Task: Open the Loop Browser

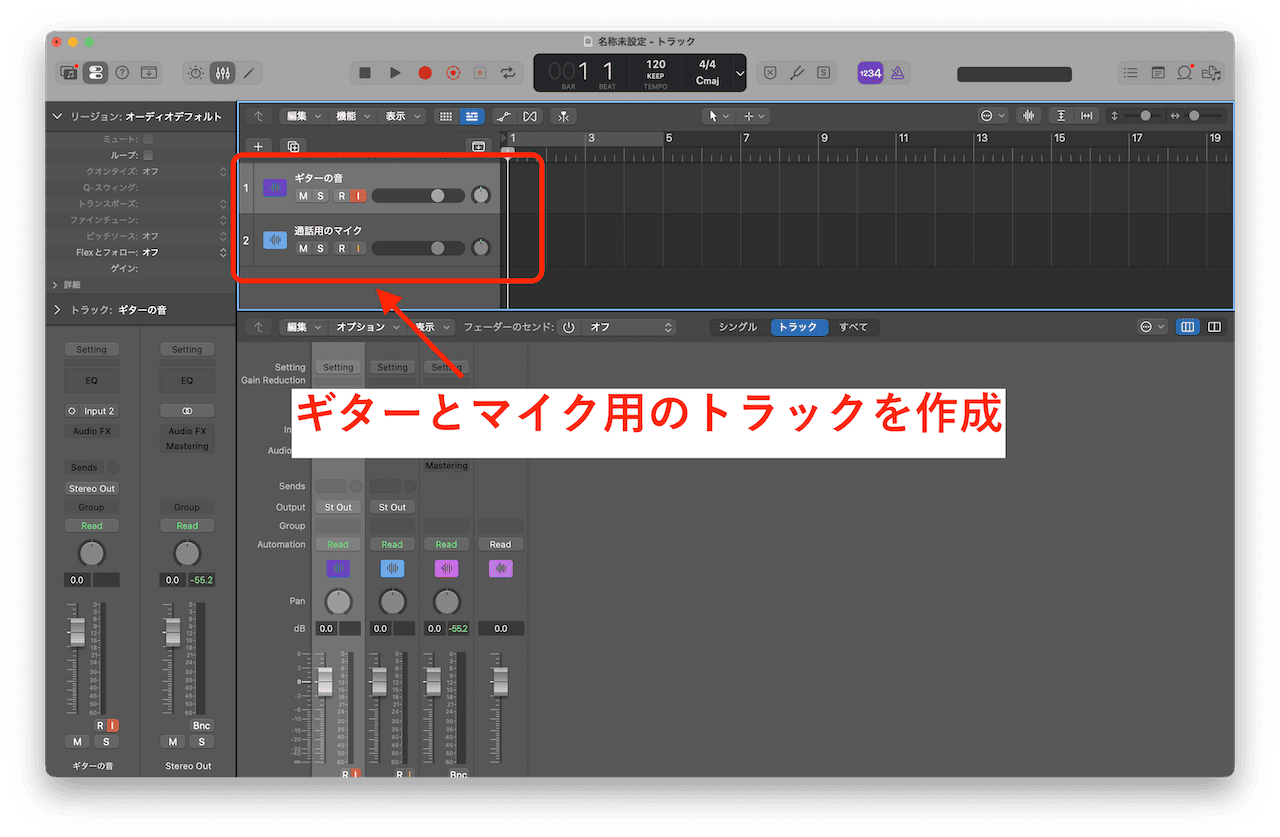Action: pyautogui.click(x=1185, y=72)
